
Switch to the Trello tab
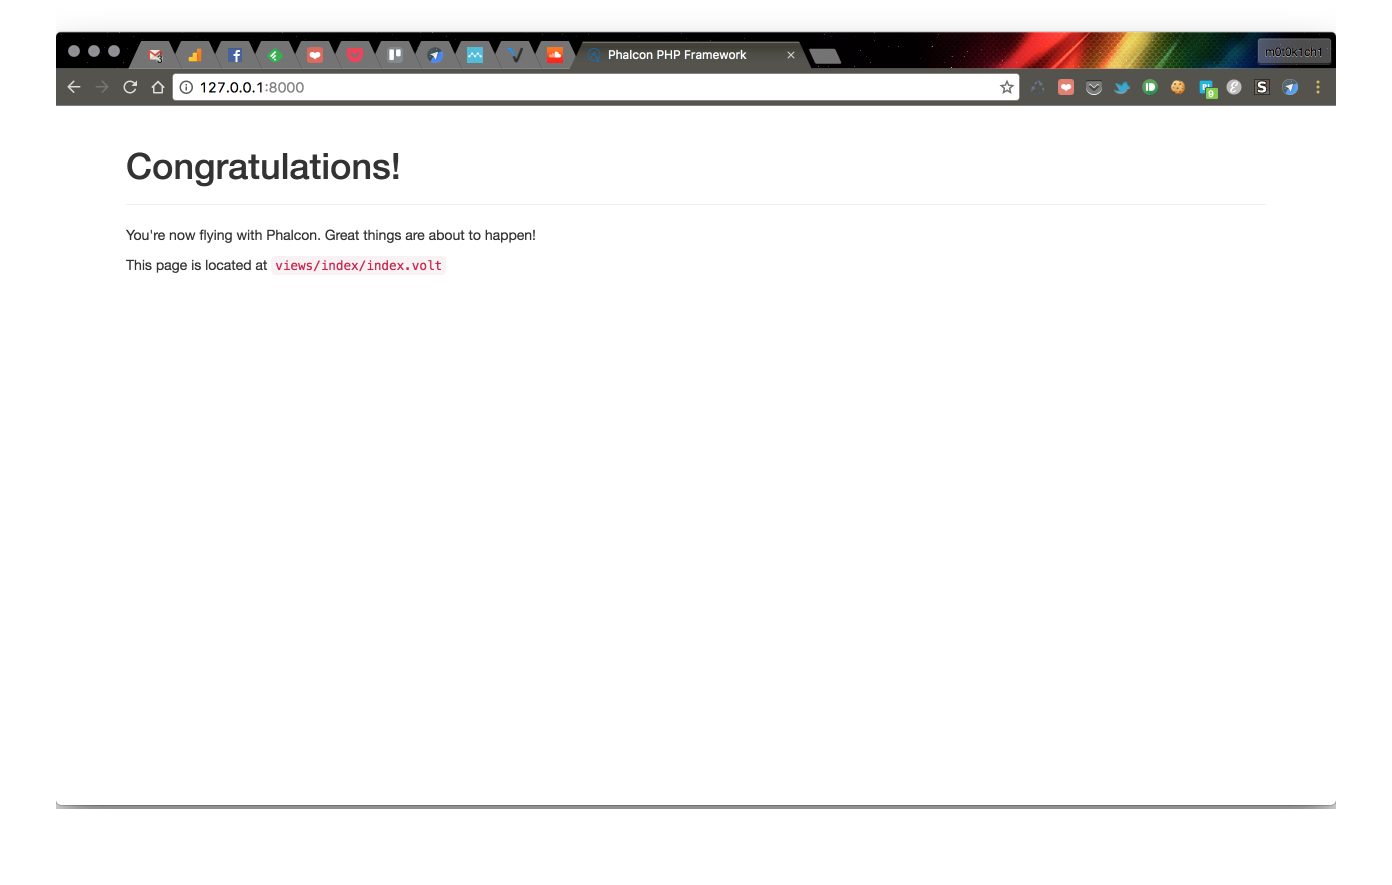[395, 55]
